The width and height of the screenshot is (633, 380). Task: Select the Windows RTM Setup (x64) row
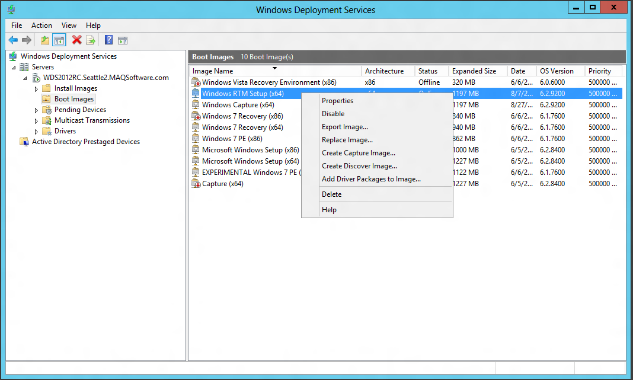click(x=406, y=94)
